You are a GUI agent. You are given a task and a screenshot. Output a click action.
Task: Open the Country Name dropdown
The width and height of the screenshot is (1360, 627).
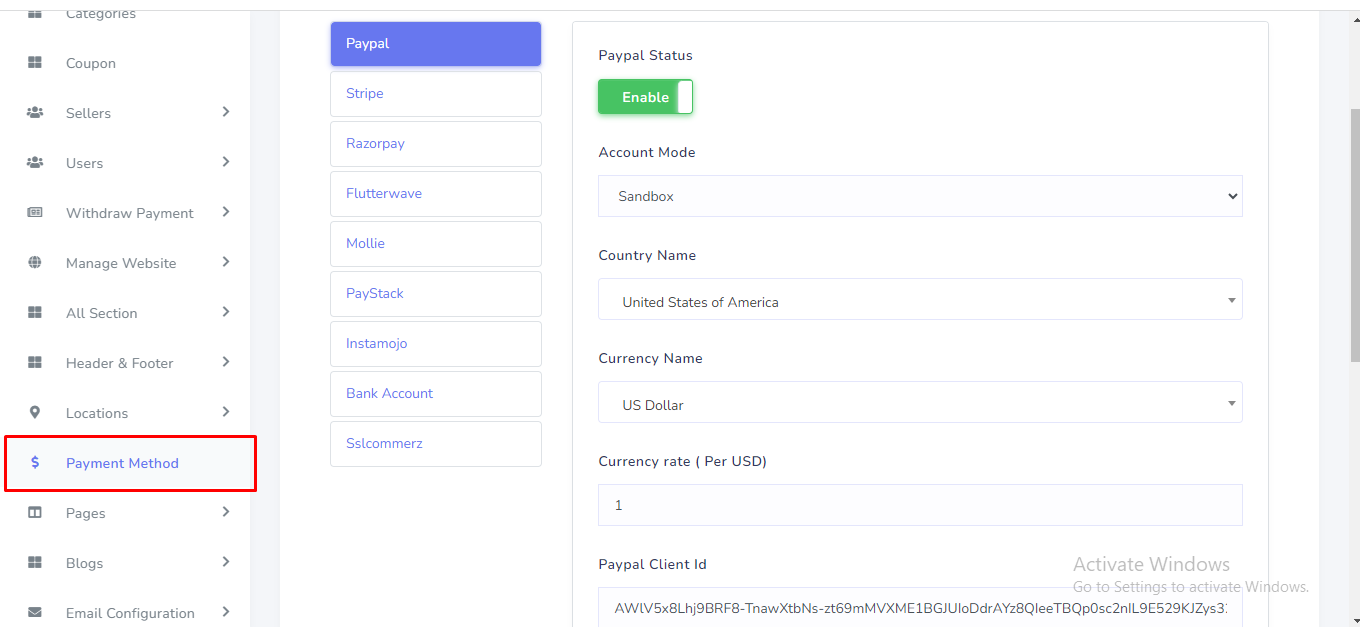[x=920, y=300]
